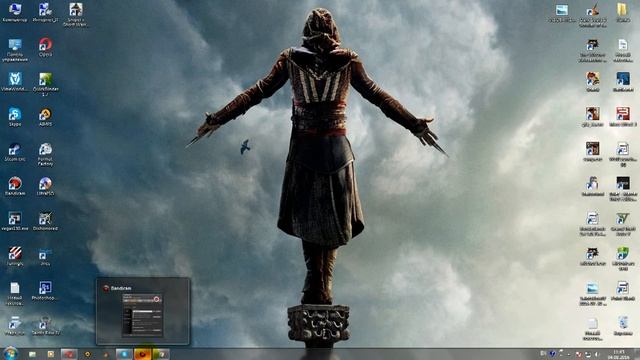Open the yellow folder desktop icon
Image resolution: width=640 pixels, height=360 pixels.
622,12
